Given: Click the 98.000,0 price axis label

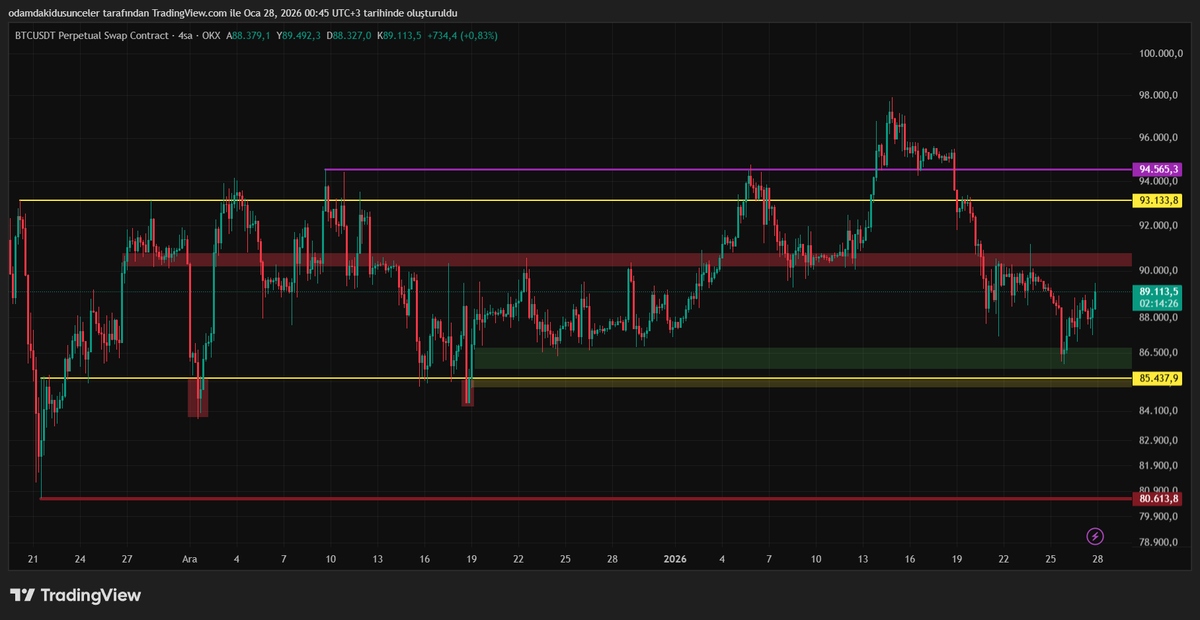Looking at the screenshot, I should (1160, 96).
